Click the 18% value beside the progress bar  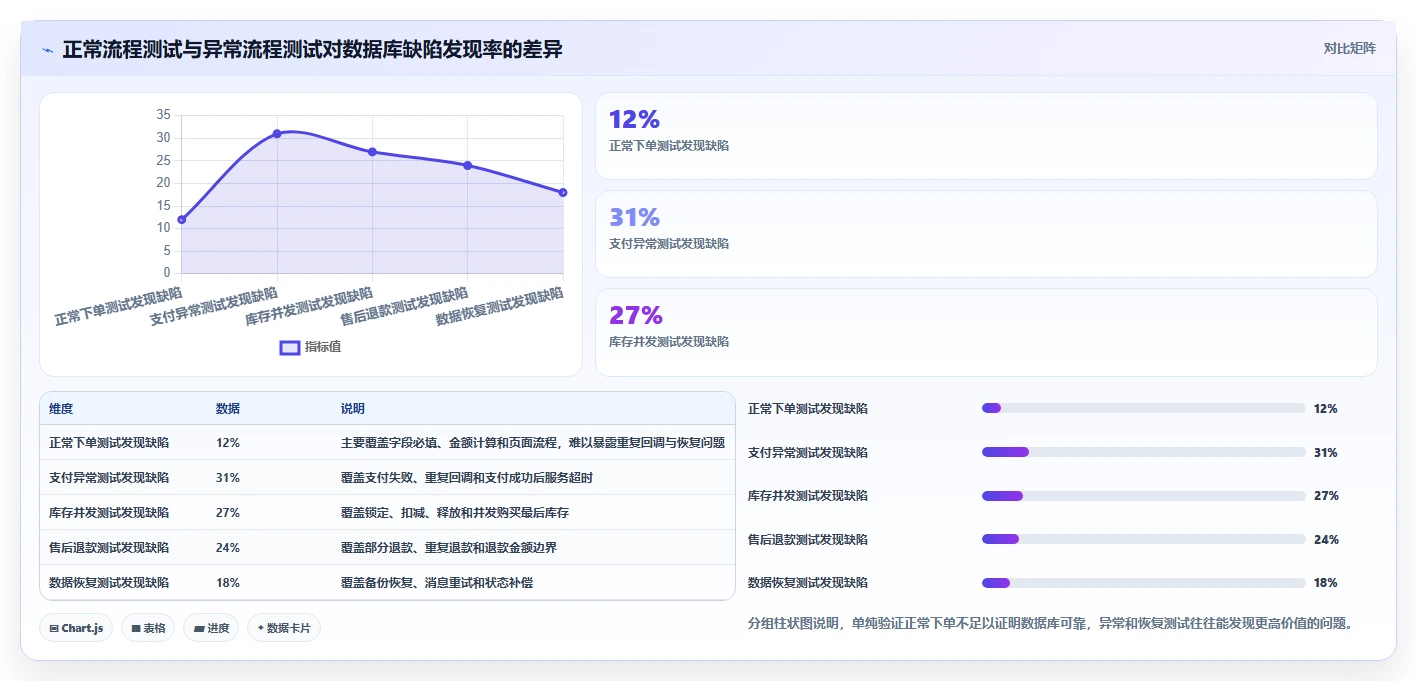tap(1326, 582)
